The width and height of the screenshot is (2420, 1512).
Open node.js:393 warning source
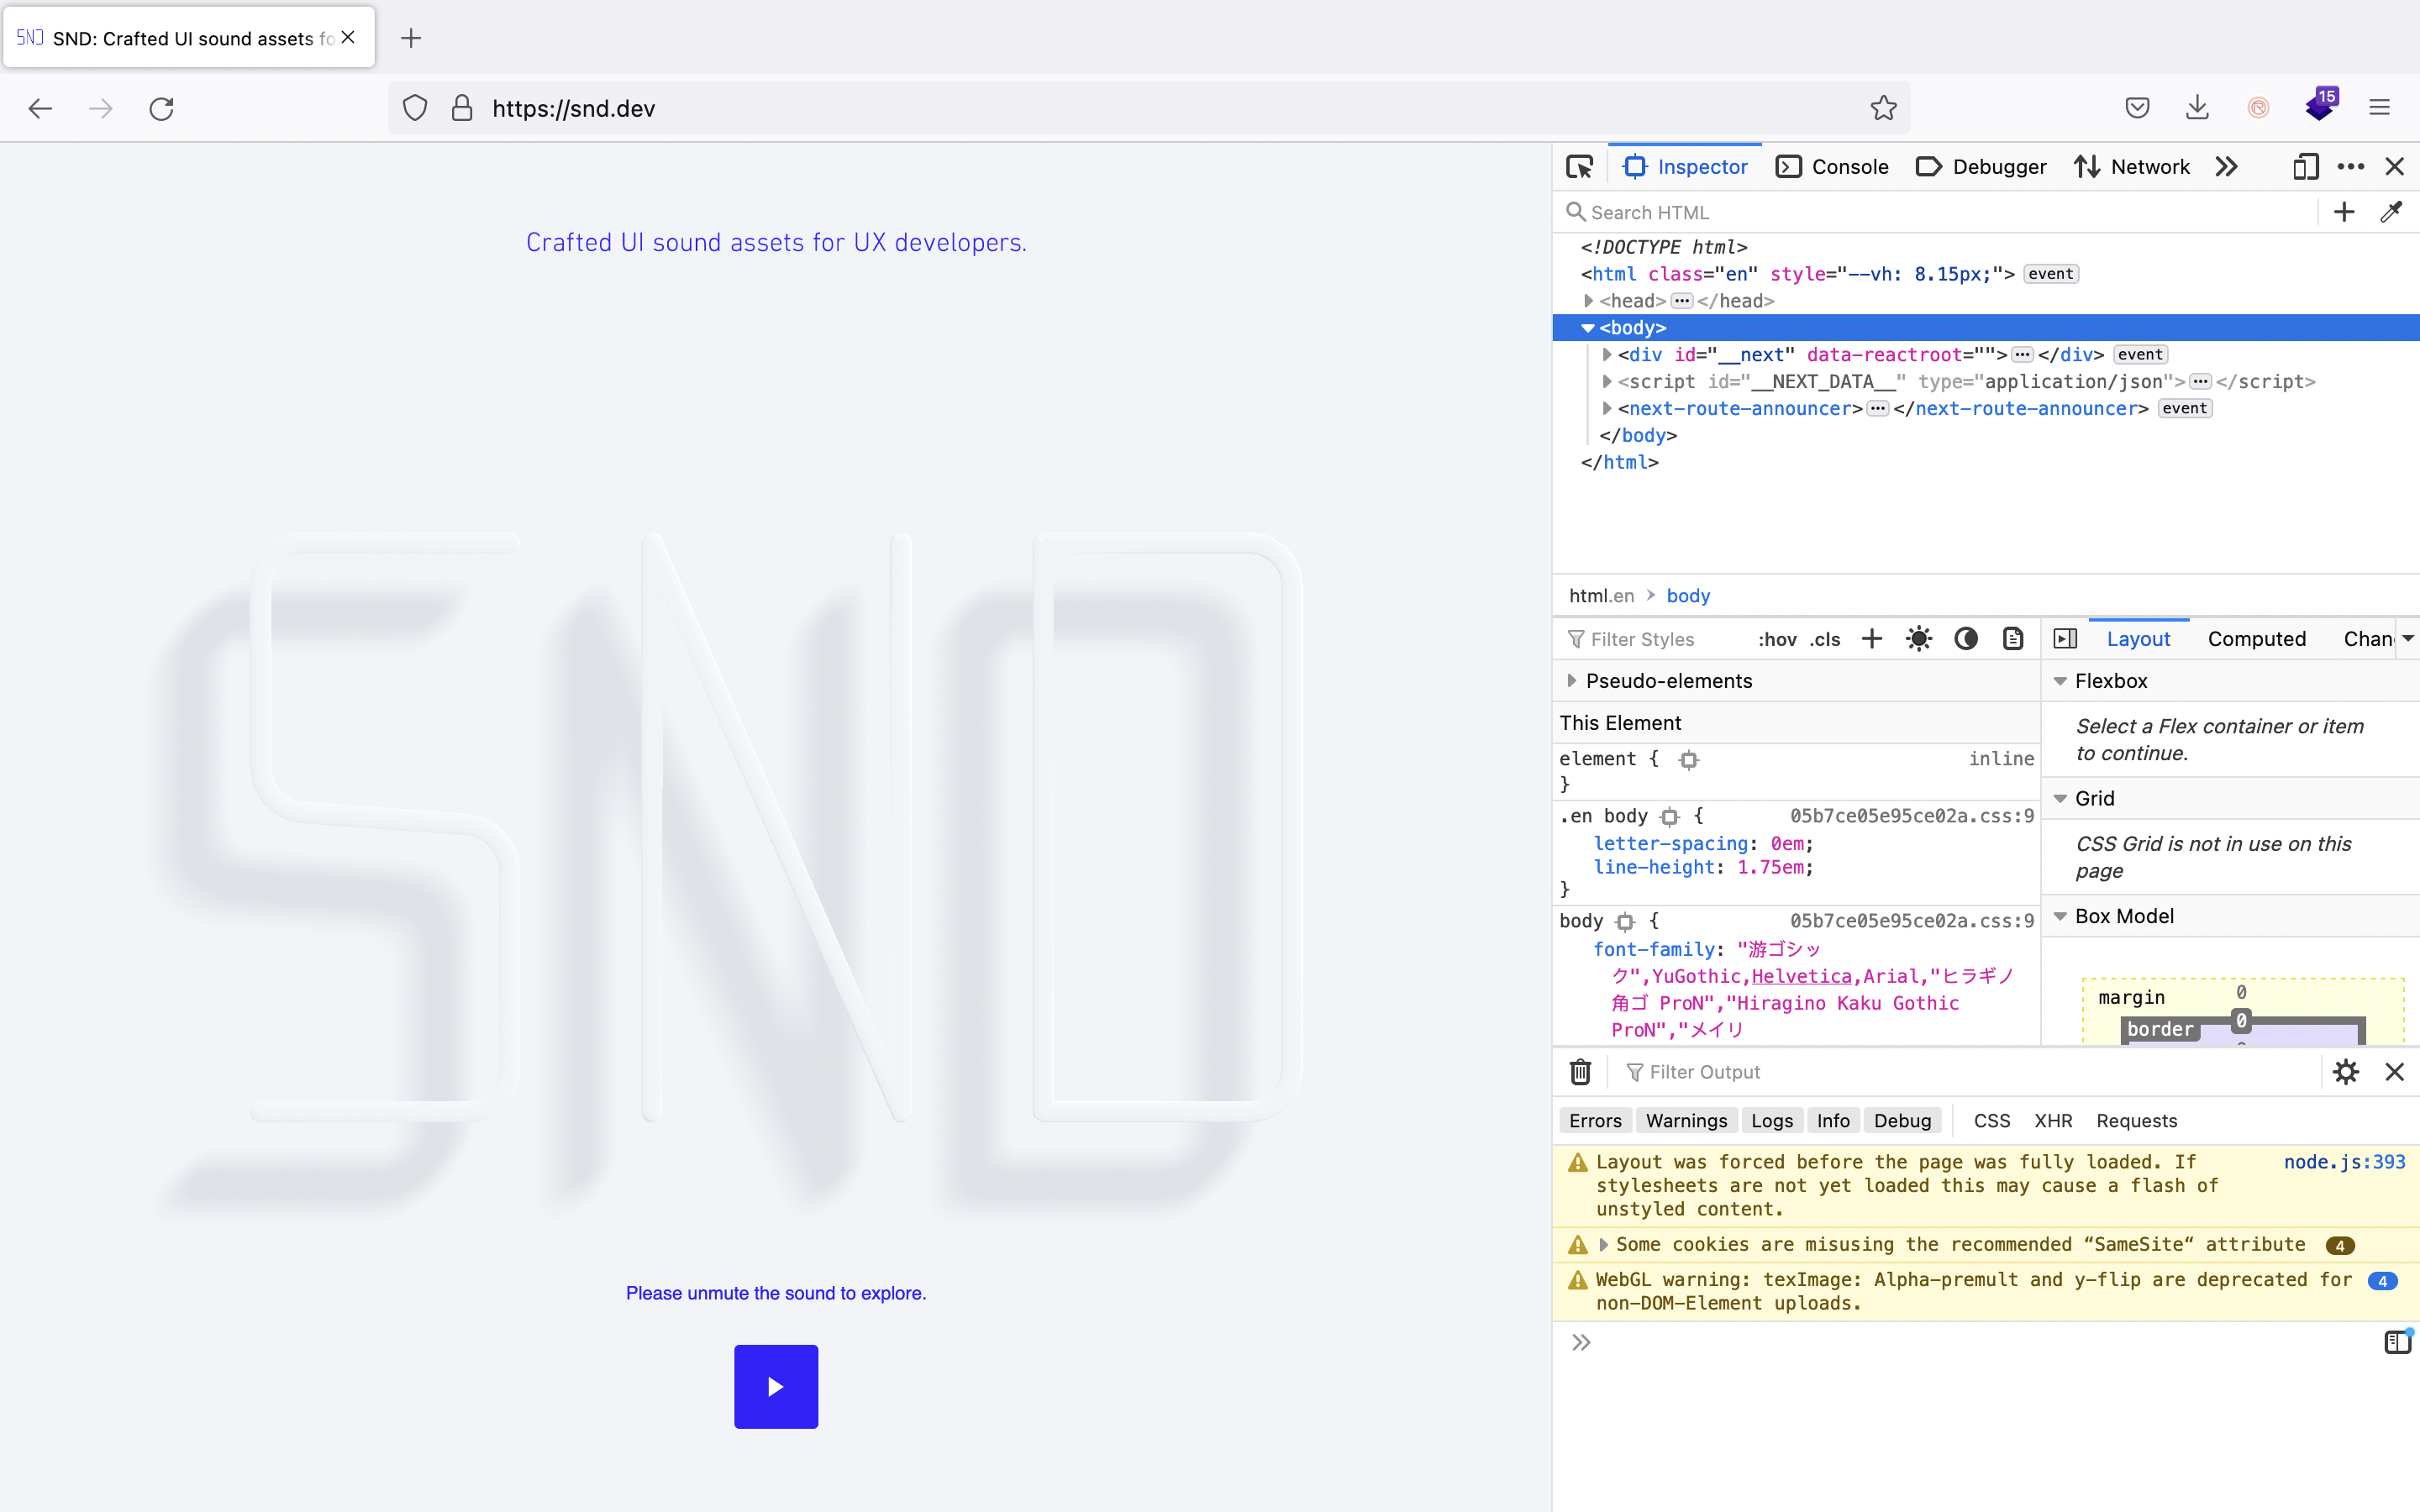point(2345,1161)
